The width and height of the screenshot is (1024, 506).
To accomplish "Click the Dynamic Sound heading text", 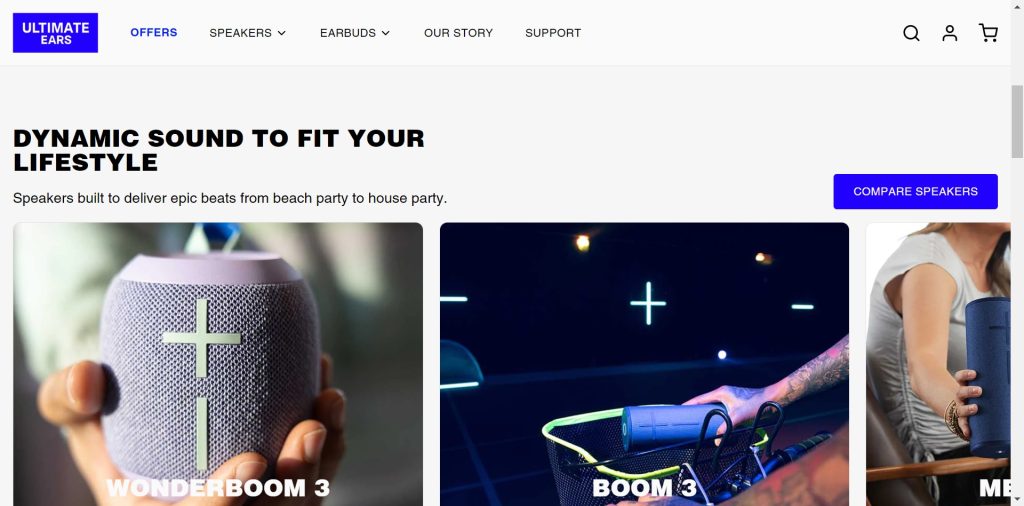I will 219,150.
